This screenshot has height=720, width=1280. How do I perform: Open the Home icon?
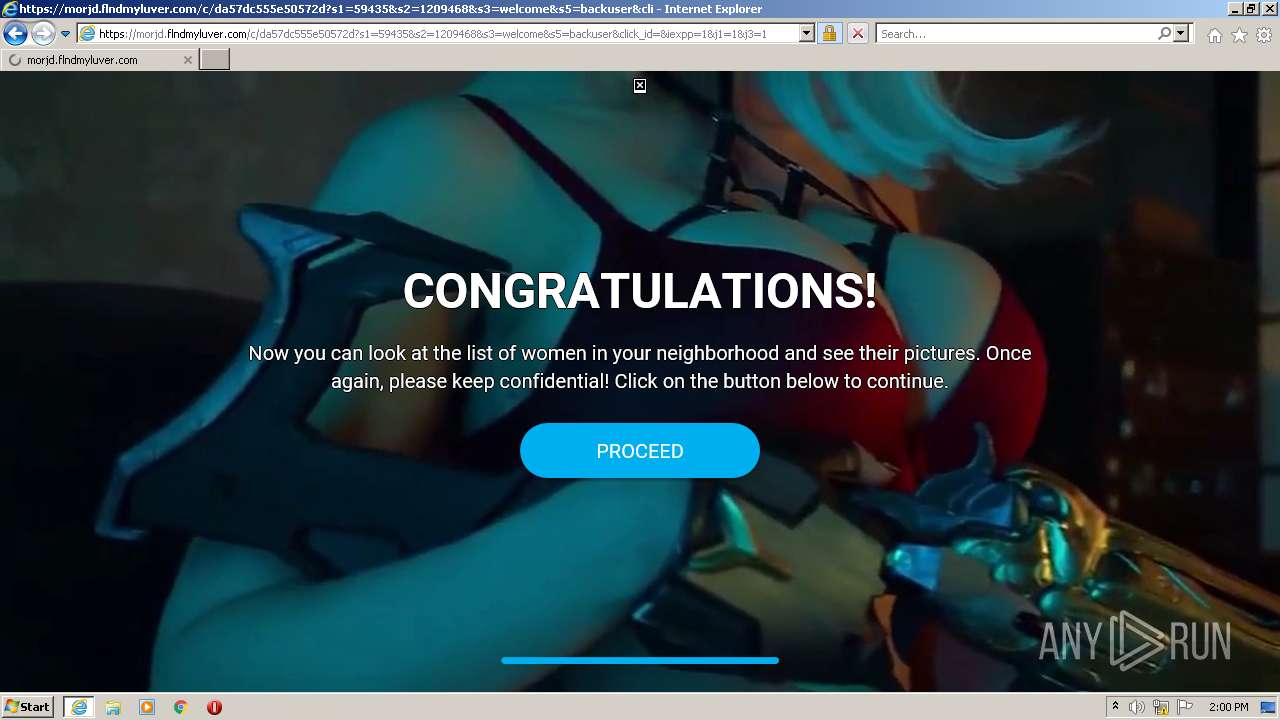tap(1214, 35)
